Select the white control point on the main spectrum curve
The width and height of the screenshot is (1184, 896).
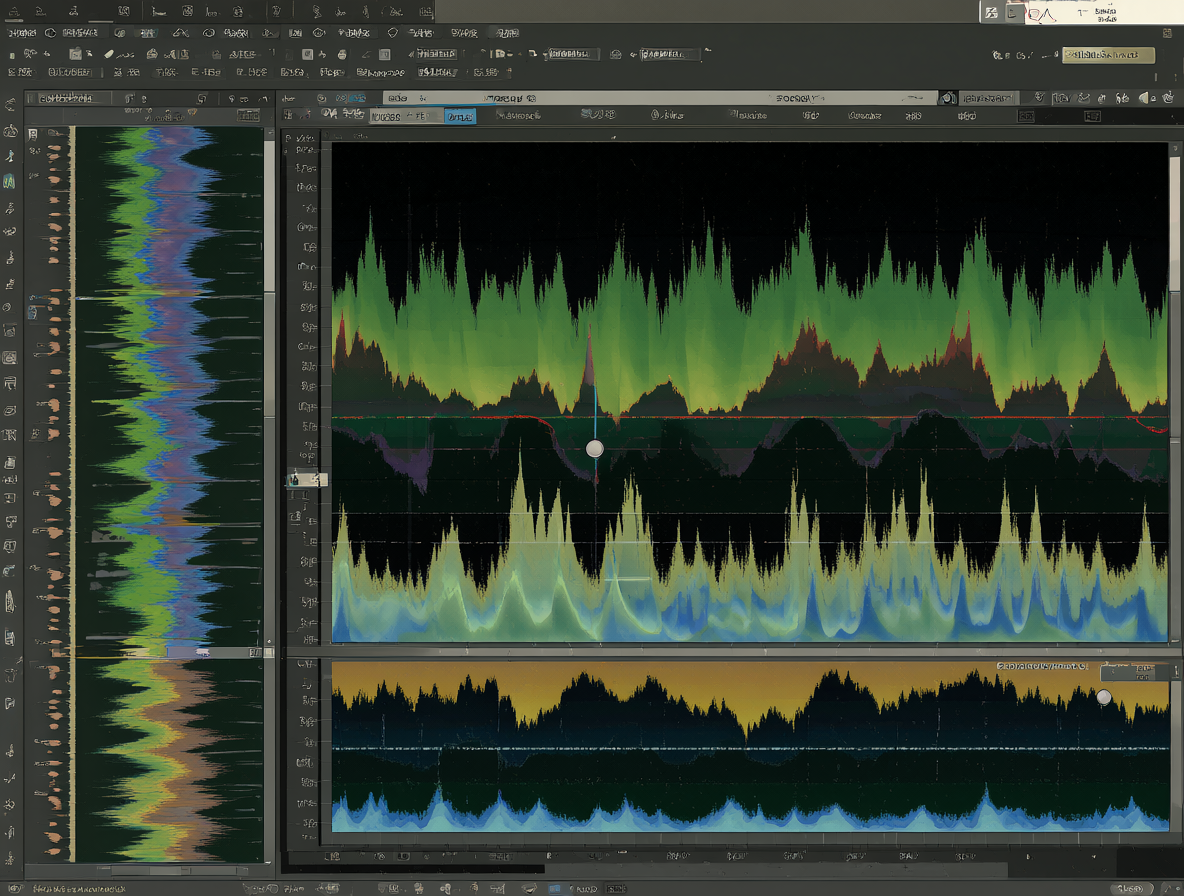(x=595, y=449)
